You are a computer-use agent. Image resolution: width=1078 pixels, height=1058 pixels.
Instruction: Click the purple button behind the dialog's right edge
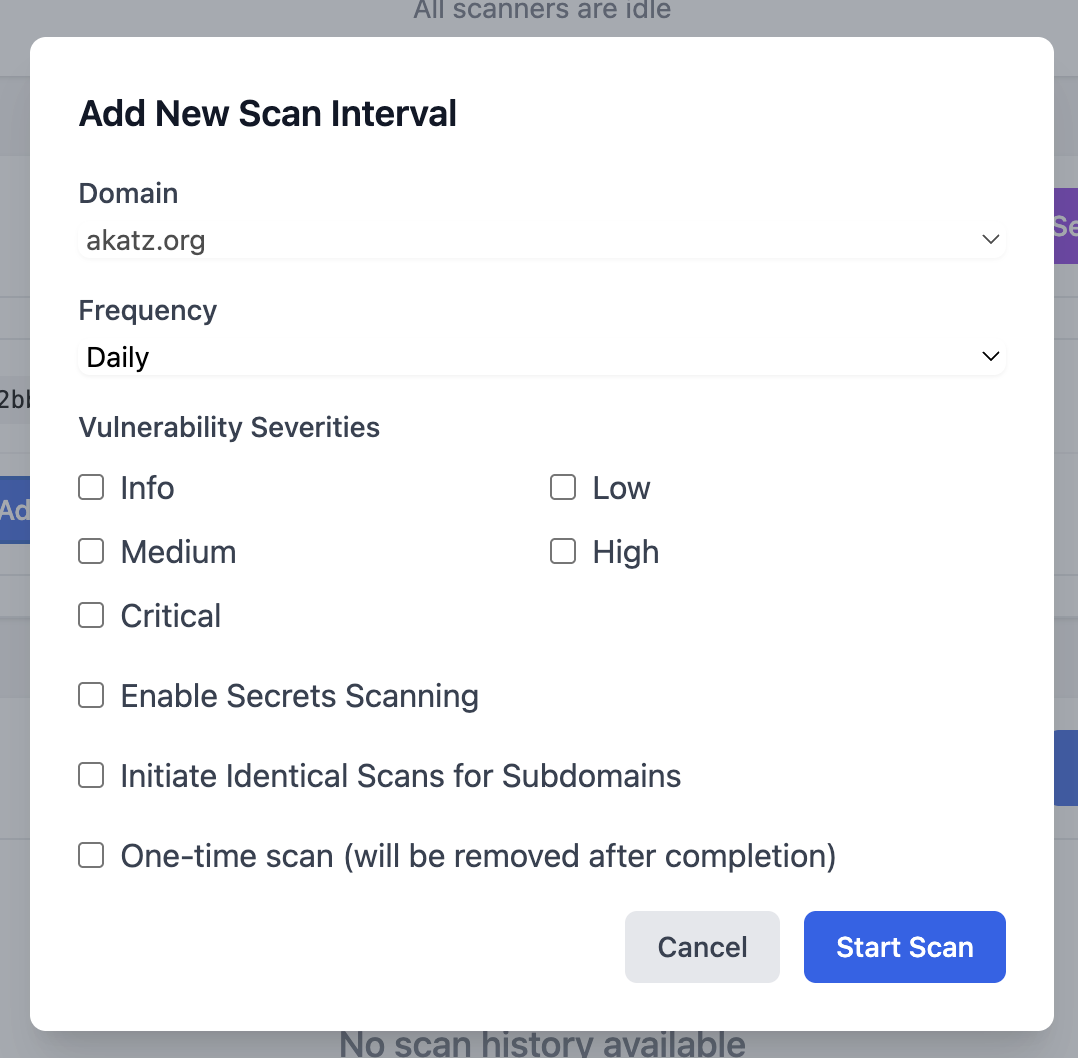pos(1065,226)
